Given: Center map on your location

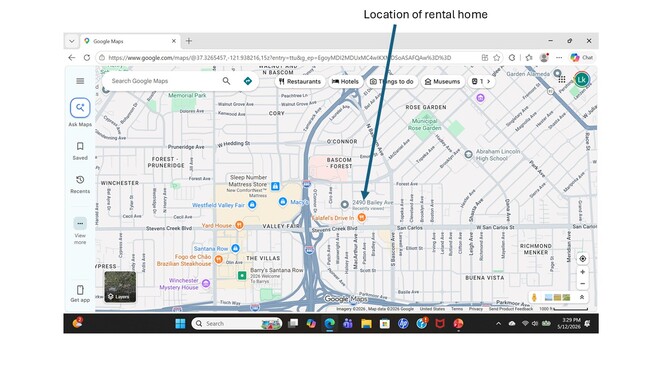Looking at the screenshot, I should point(582,259).
